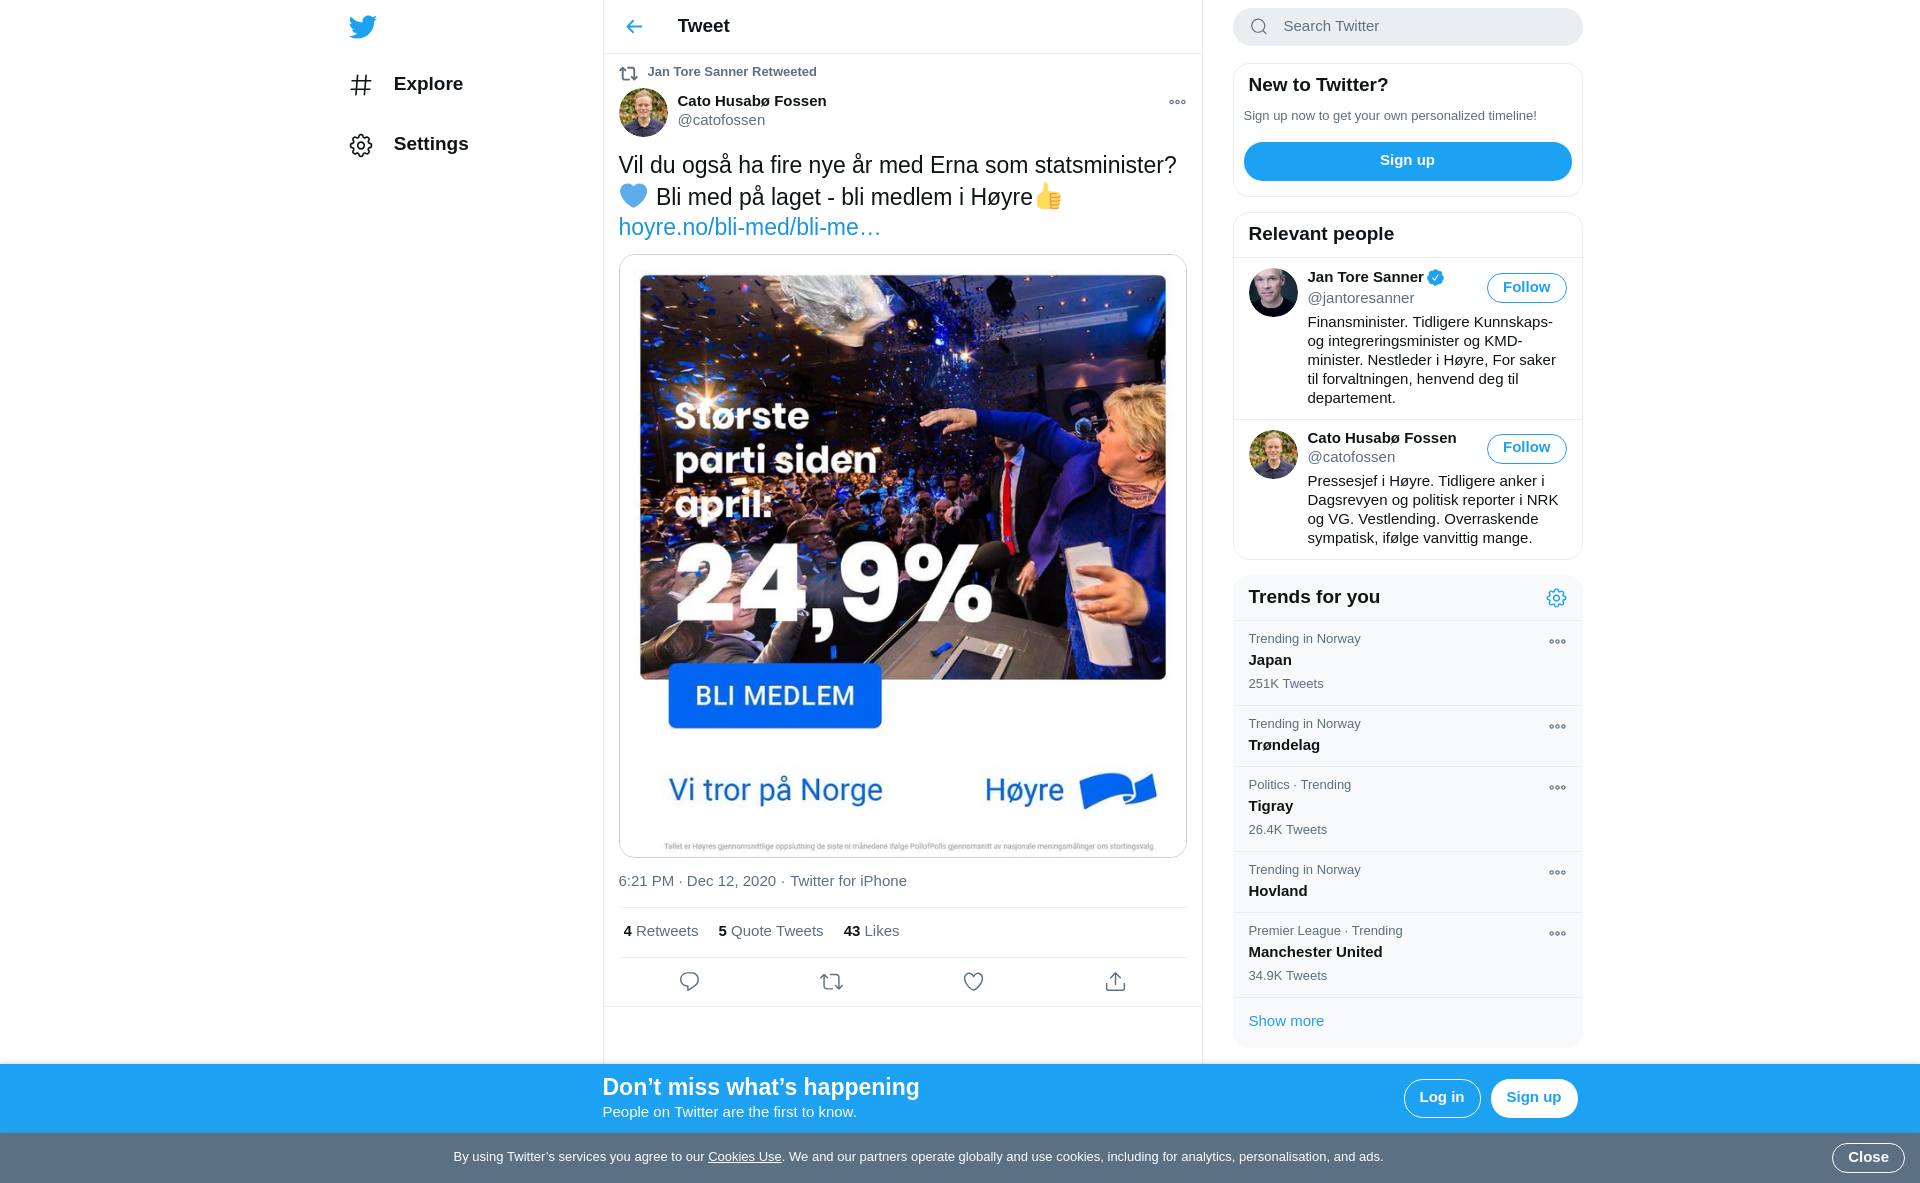1920x1183 pixels.
Task: Follow Jan Tore Sanner
Action: (1526, 288)
